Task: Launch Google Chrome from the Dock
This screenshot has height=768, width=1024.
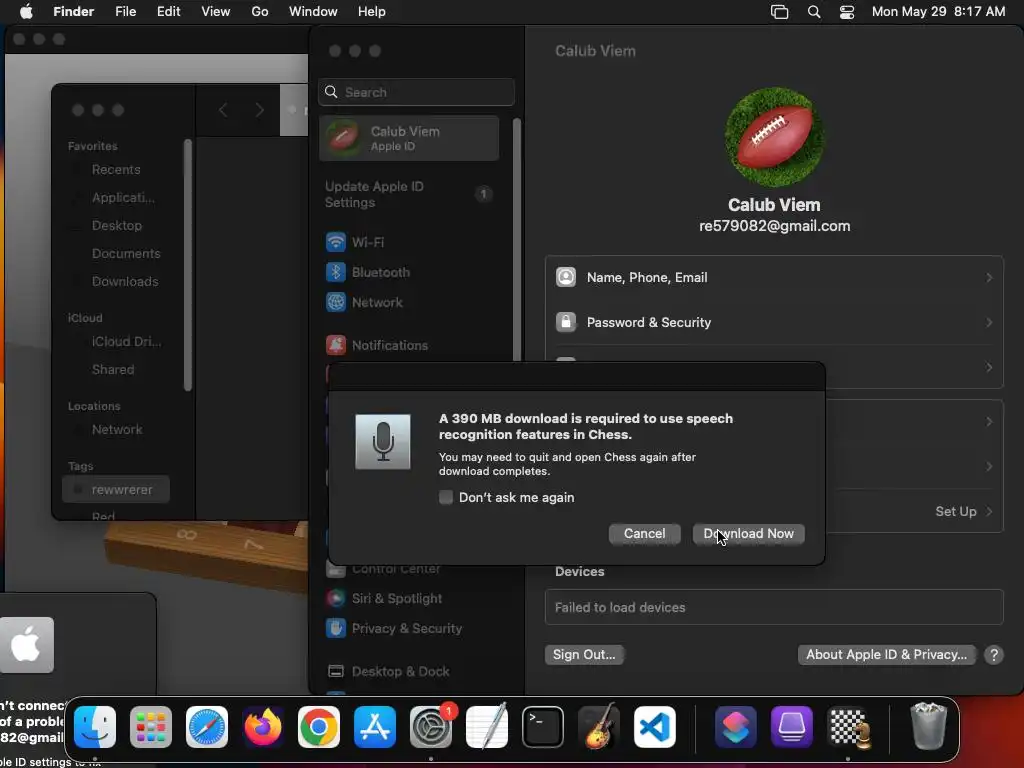Action: 319,727
